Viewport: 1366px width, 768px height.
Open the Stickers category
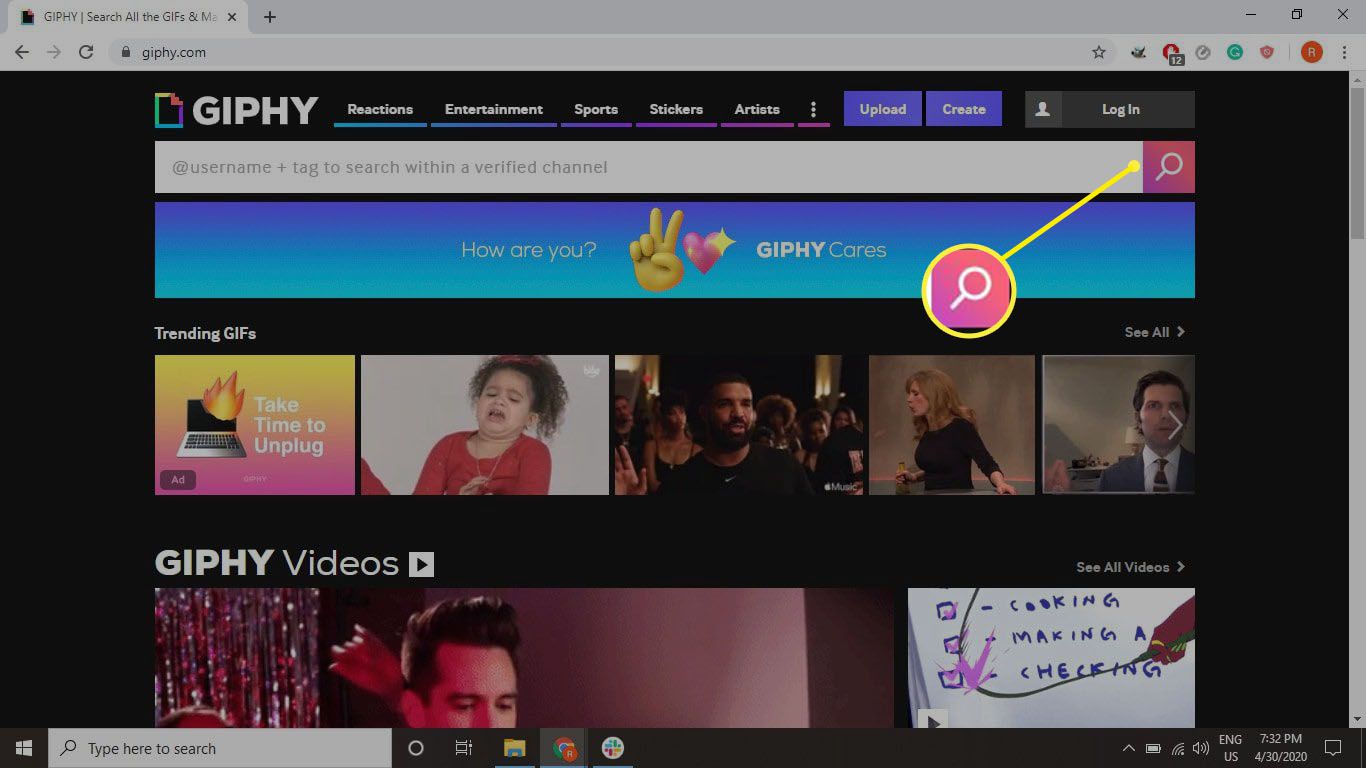(676, 109)
